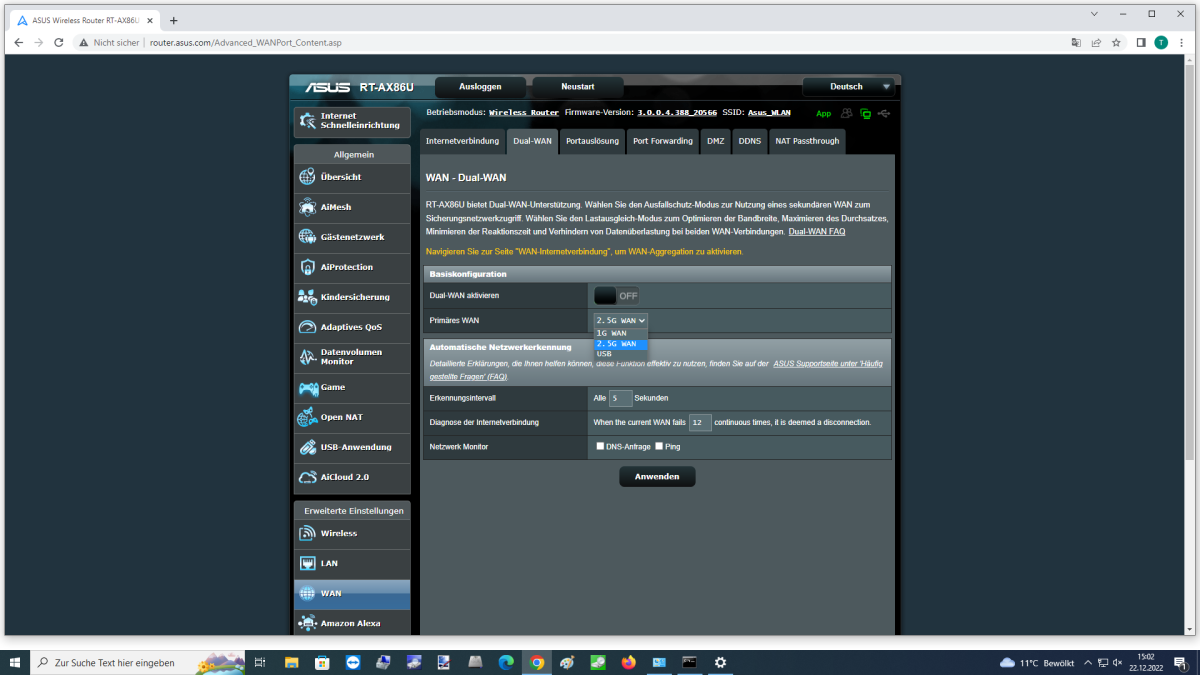Switch to the DMZ tab
This screenshot has height=675, width=1200.
point(716,141)
